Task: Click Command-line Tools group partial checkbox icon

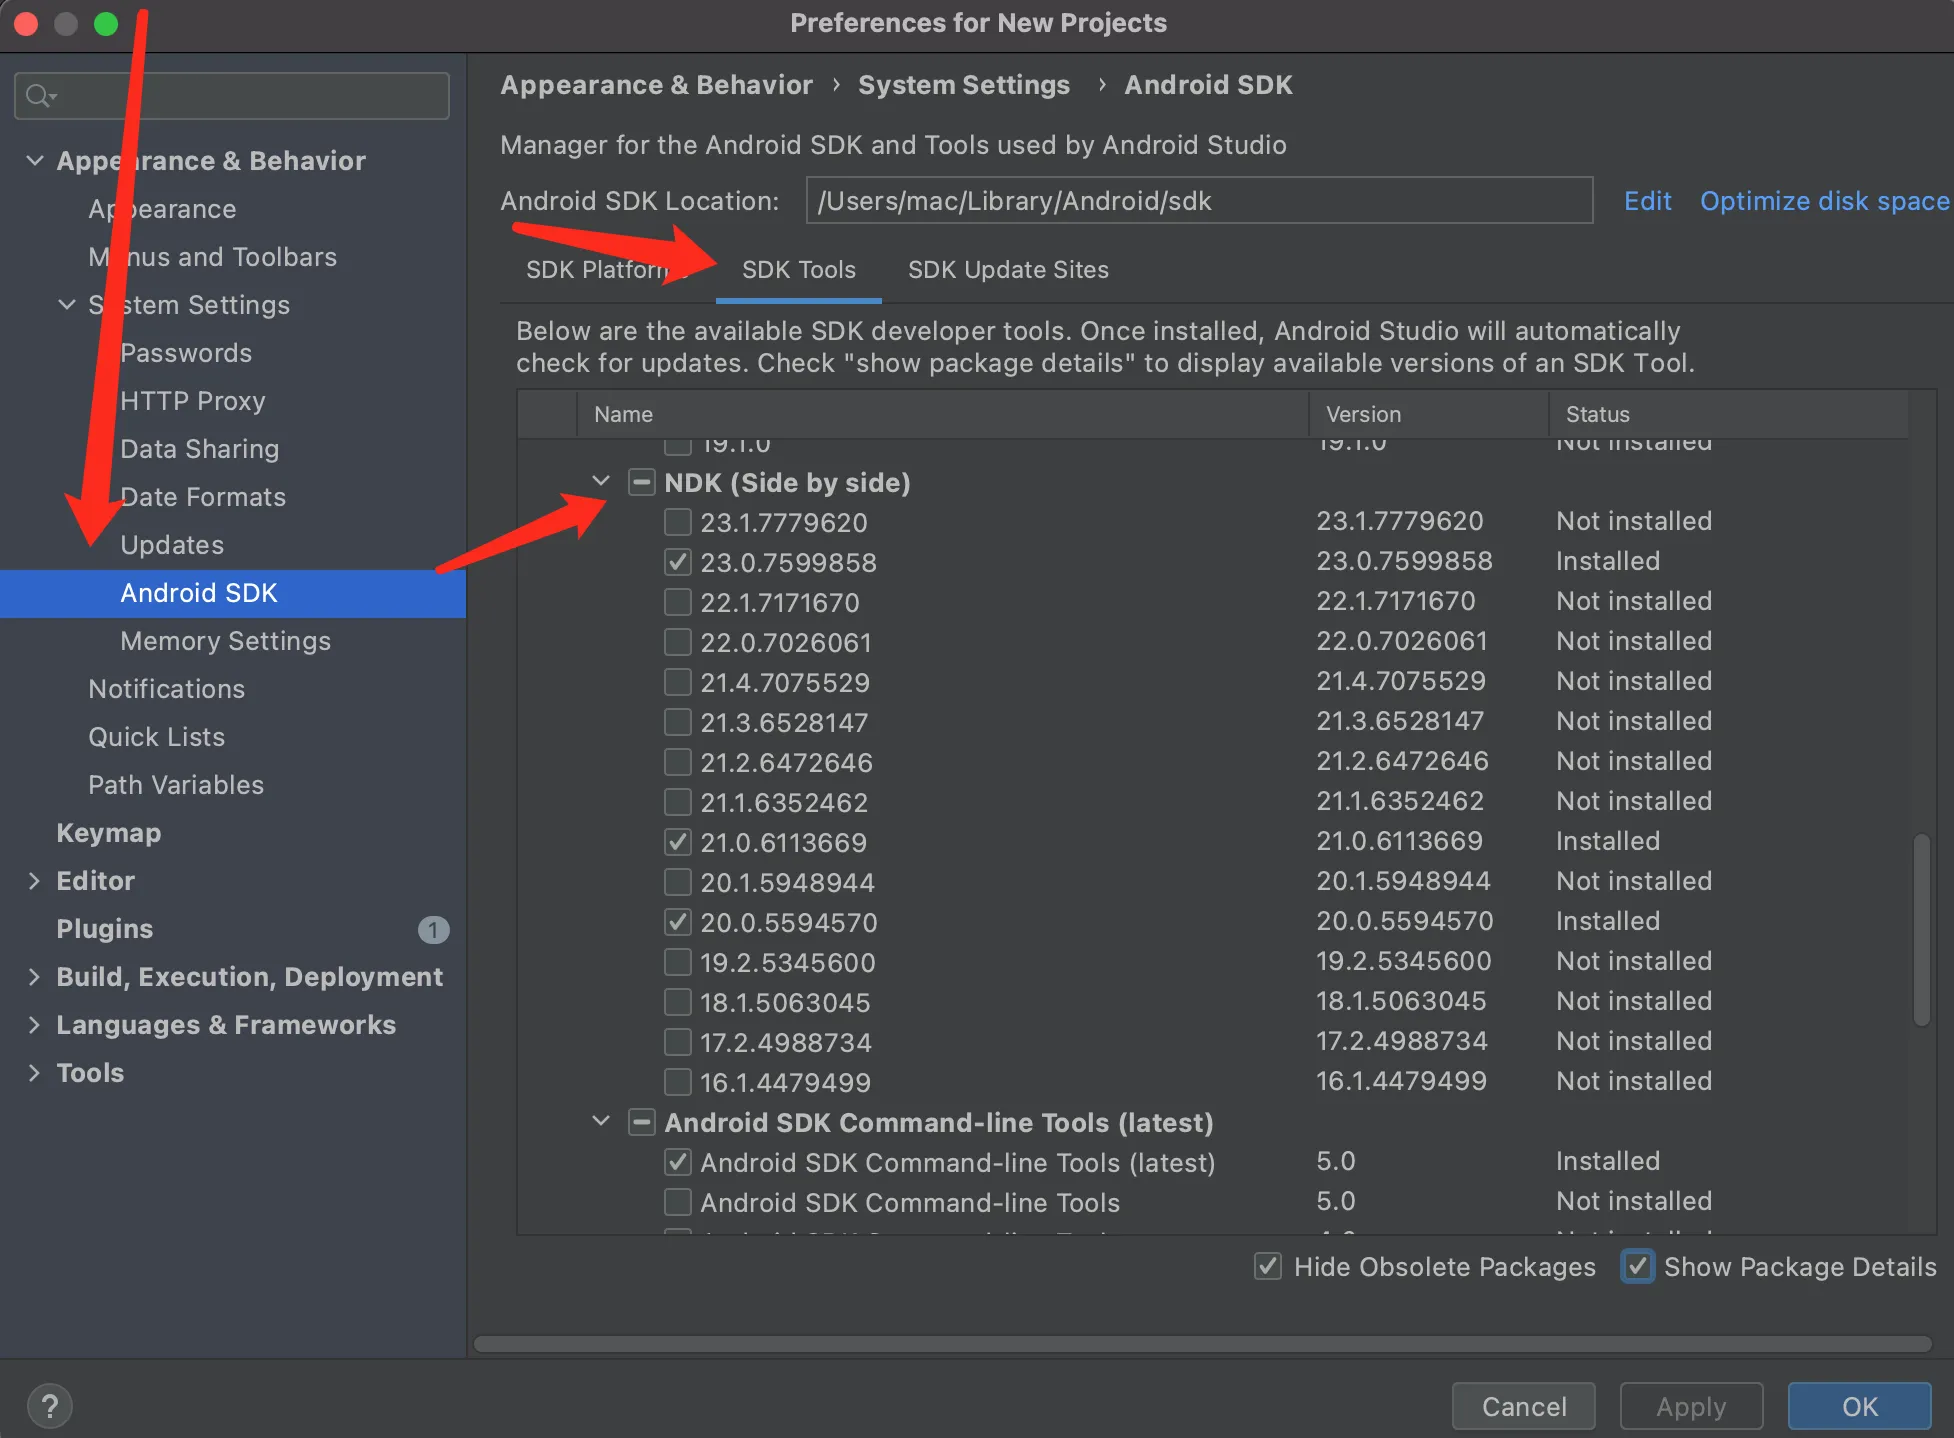Action: point(641,1122)
